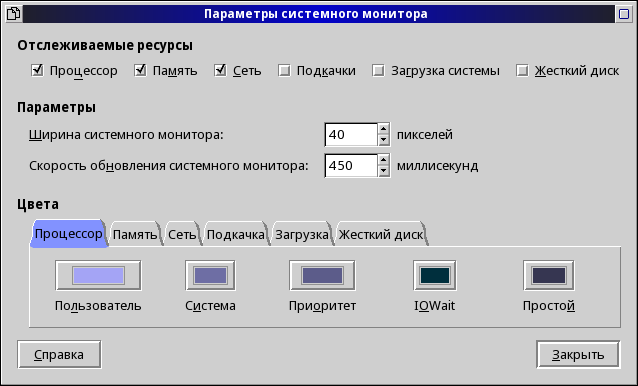Click the Пользователь label under swatch
Viewport: 638px width, 386px height.
pyautogui.click(x=98, y=306)
